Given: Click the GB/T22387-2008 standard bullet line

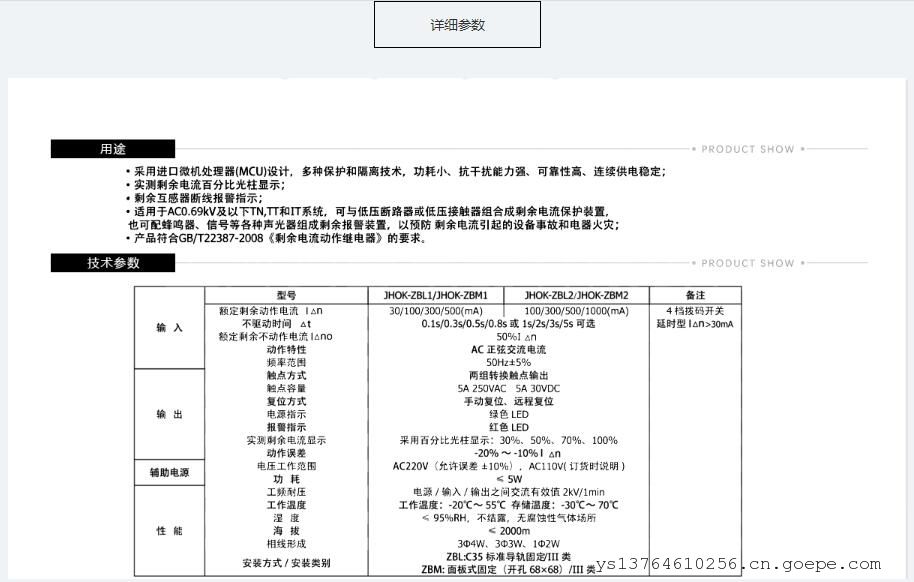Looking at the screenshot, I should tap(280, 238).
